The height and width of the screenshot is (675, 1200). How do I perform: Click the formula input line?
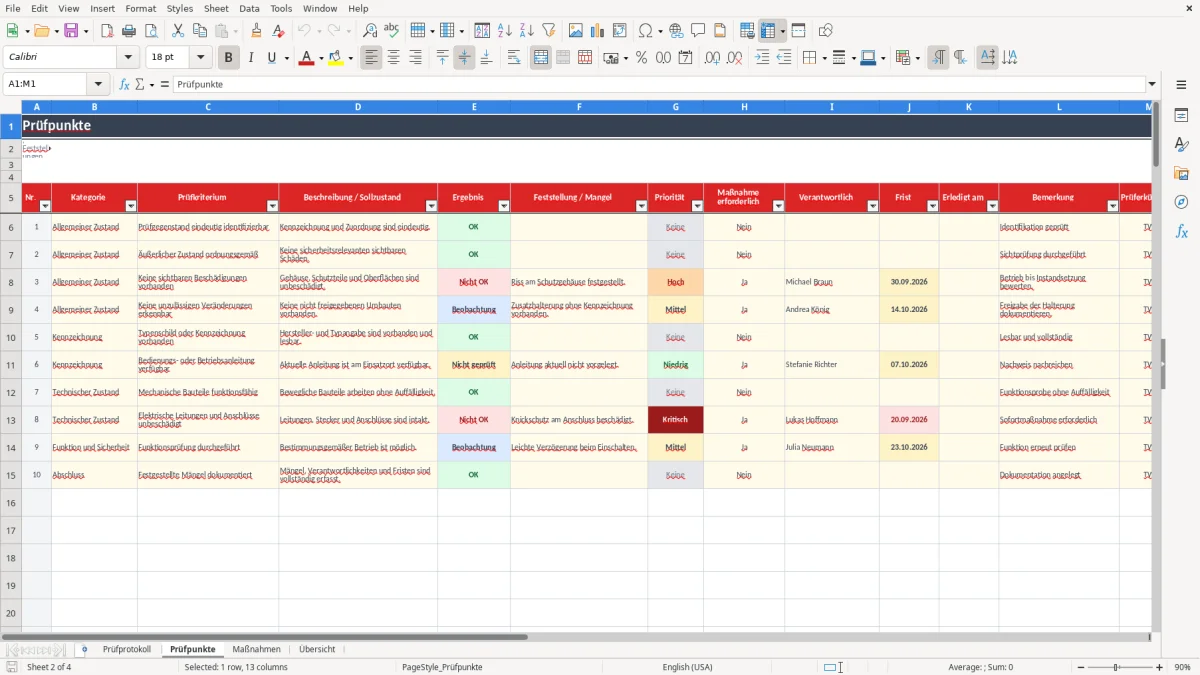point(658,85)
